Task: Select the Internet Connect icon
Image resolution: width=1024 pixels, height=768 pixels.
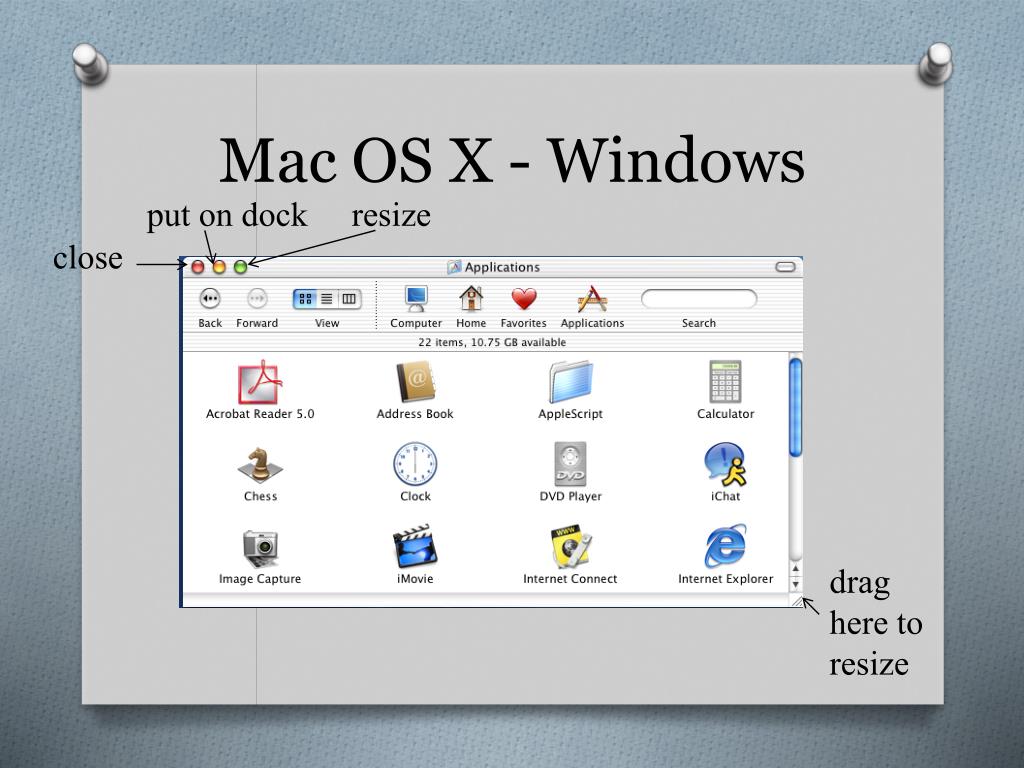Action: point(571,547)
